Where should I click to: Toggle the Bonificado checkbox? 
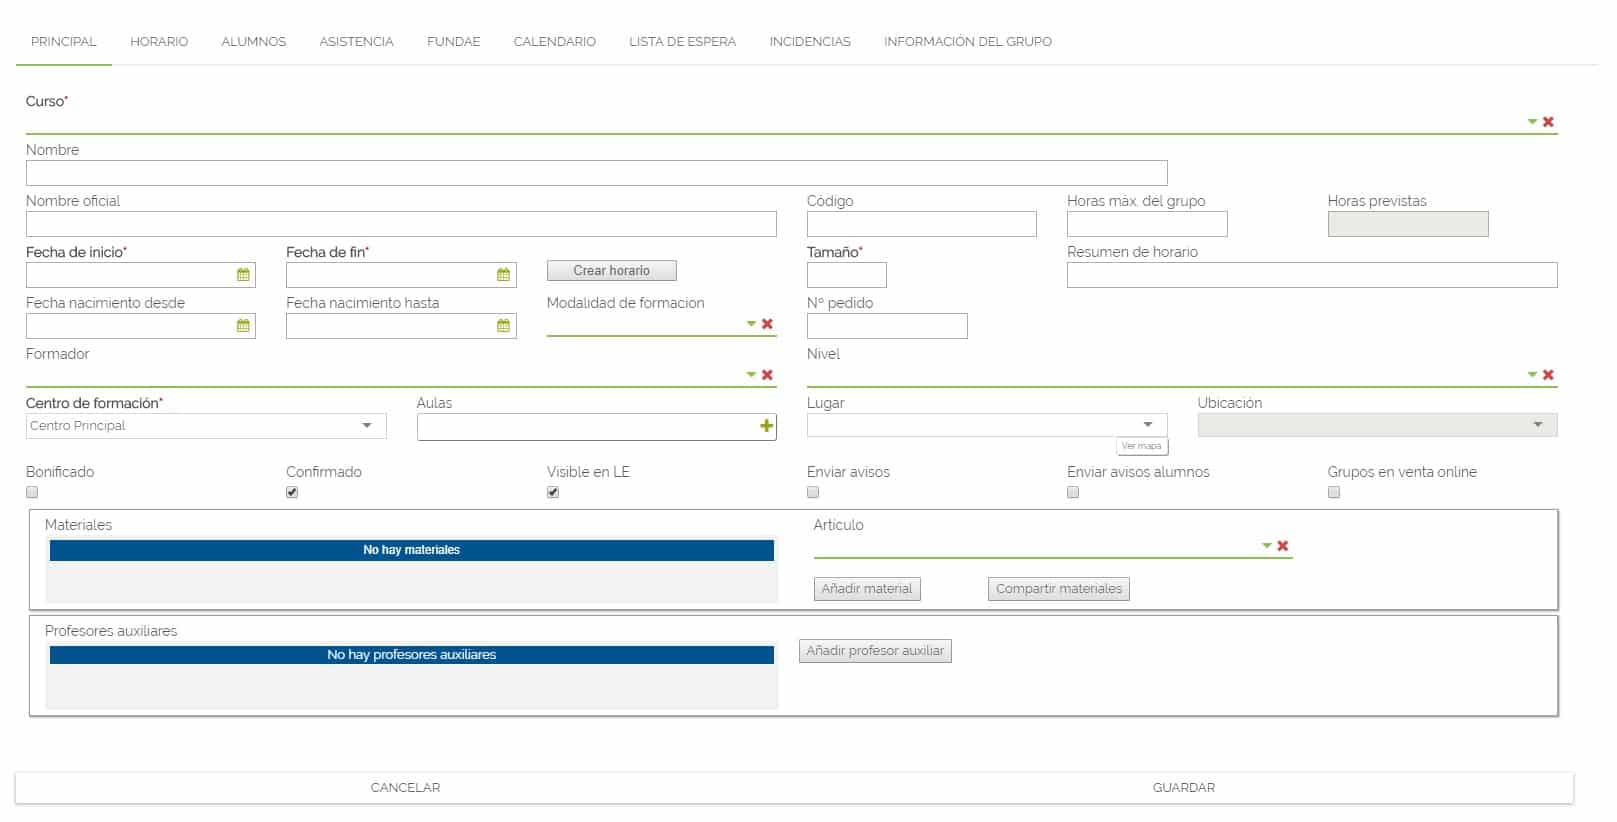pos(32,492)
